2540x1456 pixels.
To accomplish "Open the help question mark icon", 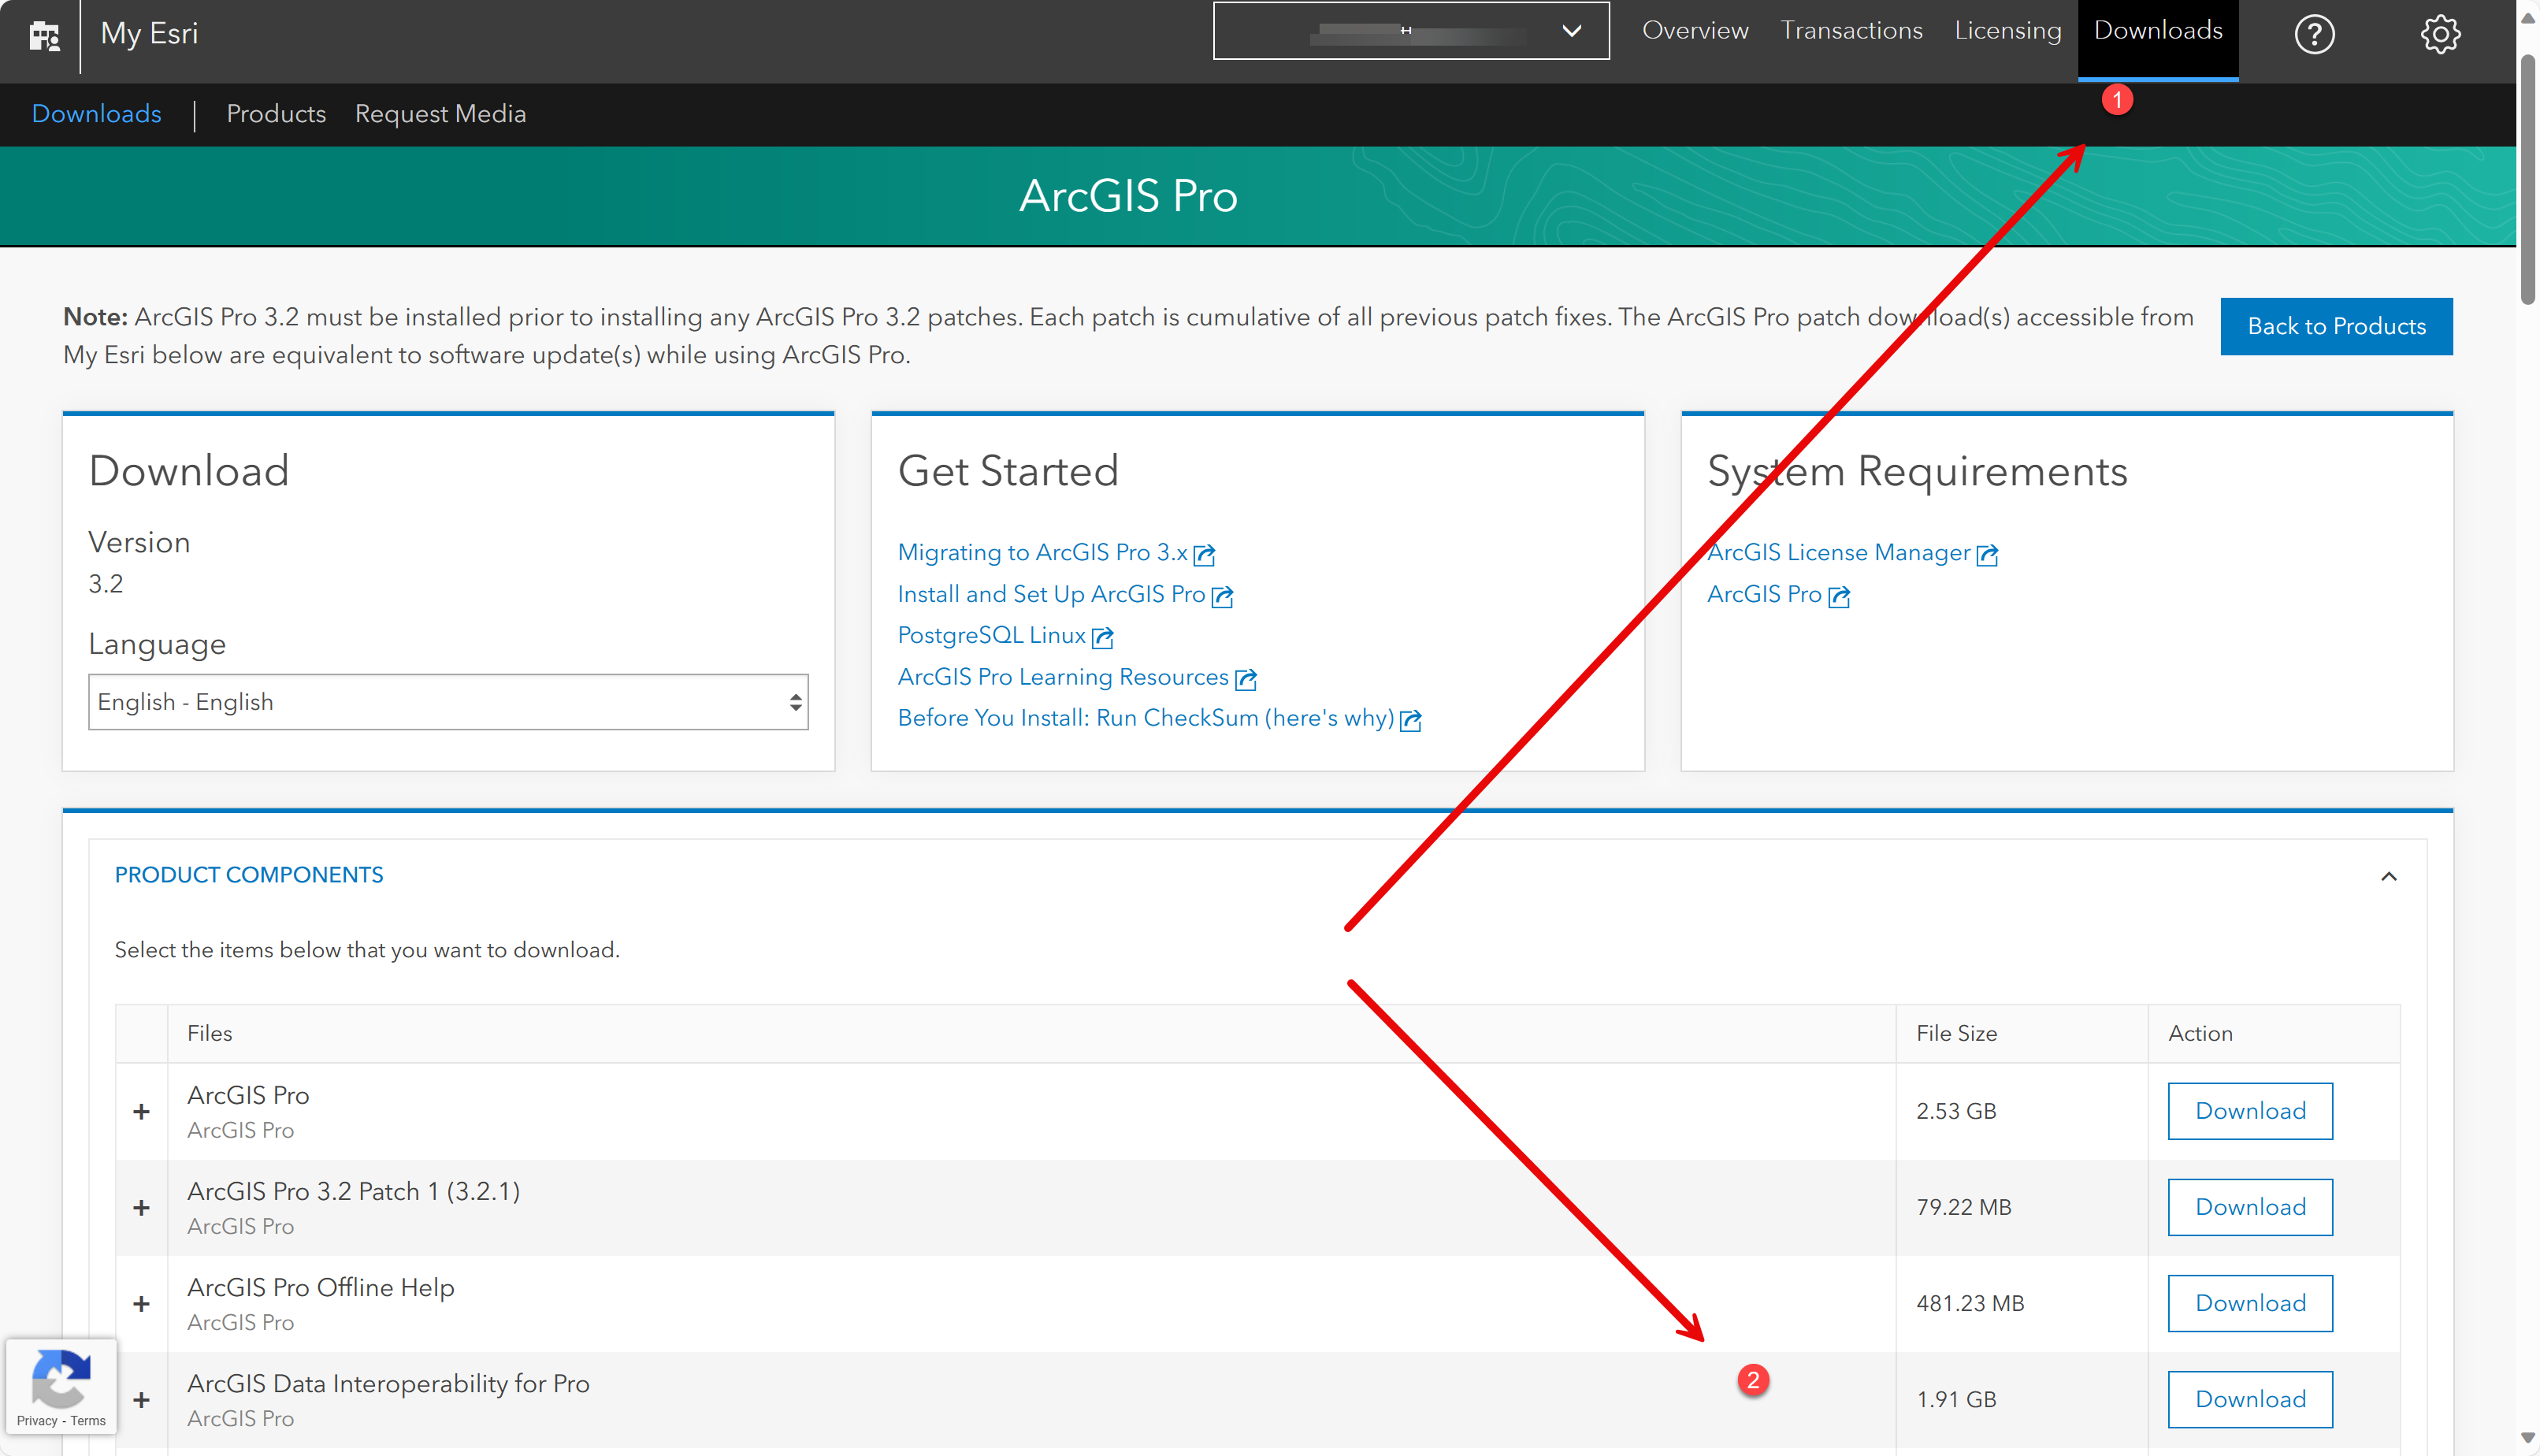I will 2313,33.
